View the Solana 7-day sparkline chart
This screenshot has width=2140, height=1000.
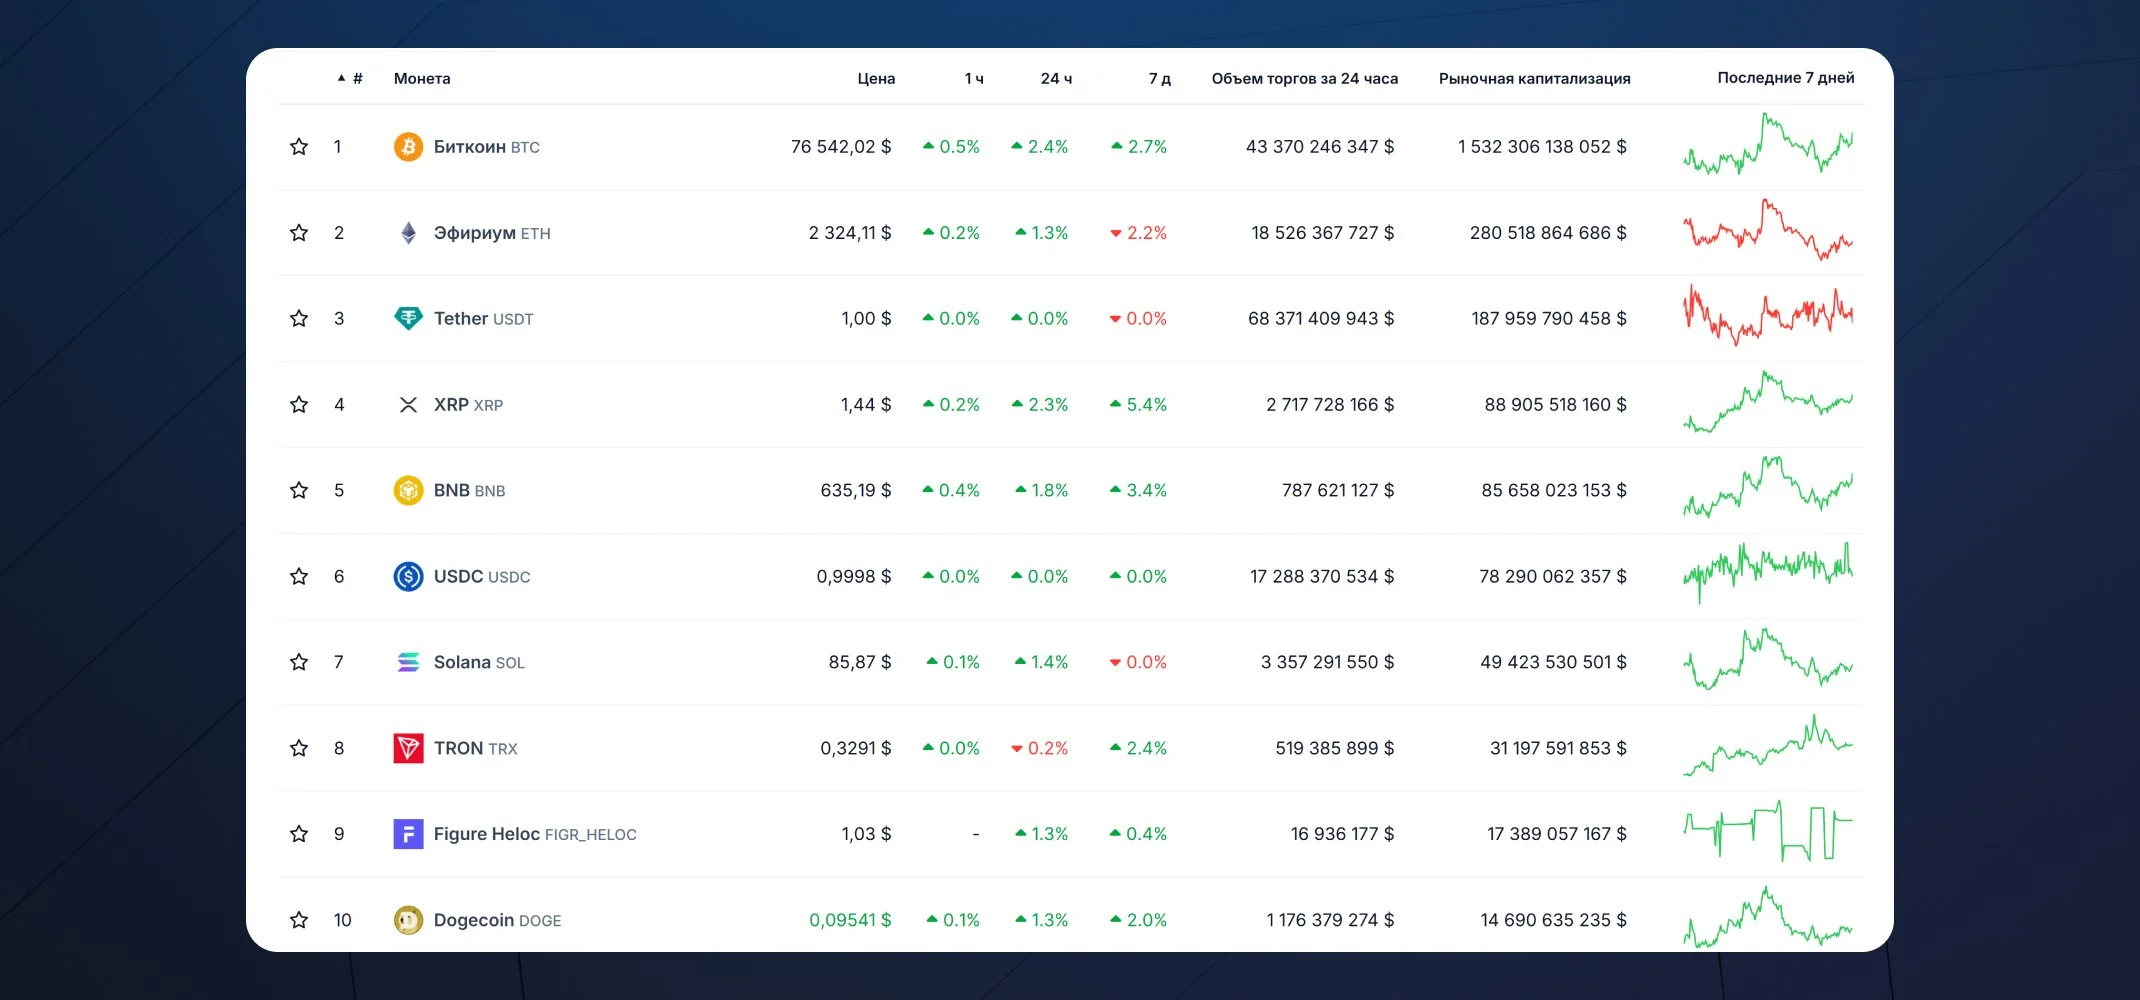(x=1768, y=659)
